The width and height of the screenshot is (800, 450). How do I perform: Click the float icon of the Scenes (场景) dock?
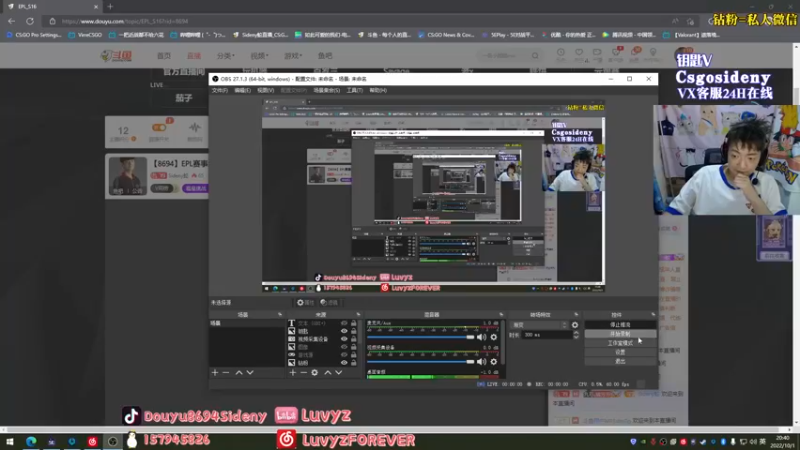280,315
